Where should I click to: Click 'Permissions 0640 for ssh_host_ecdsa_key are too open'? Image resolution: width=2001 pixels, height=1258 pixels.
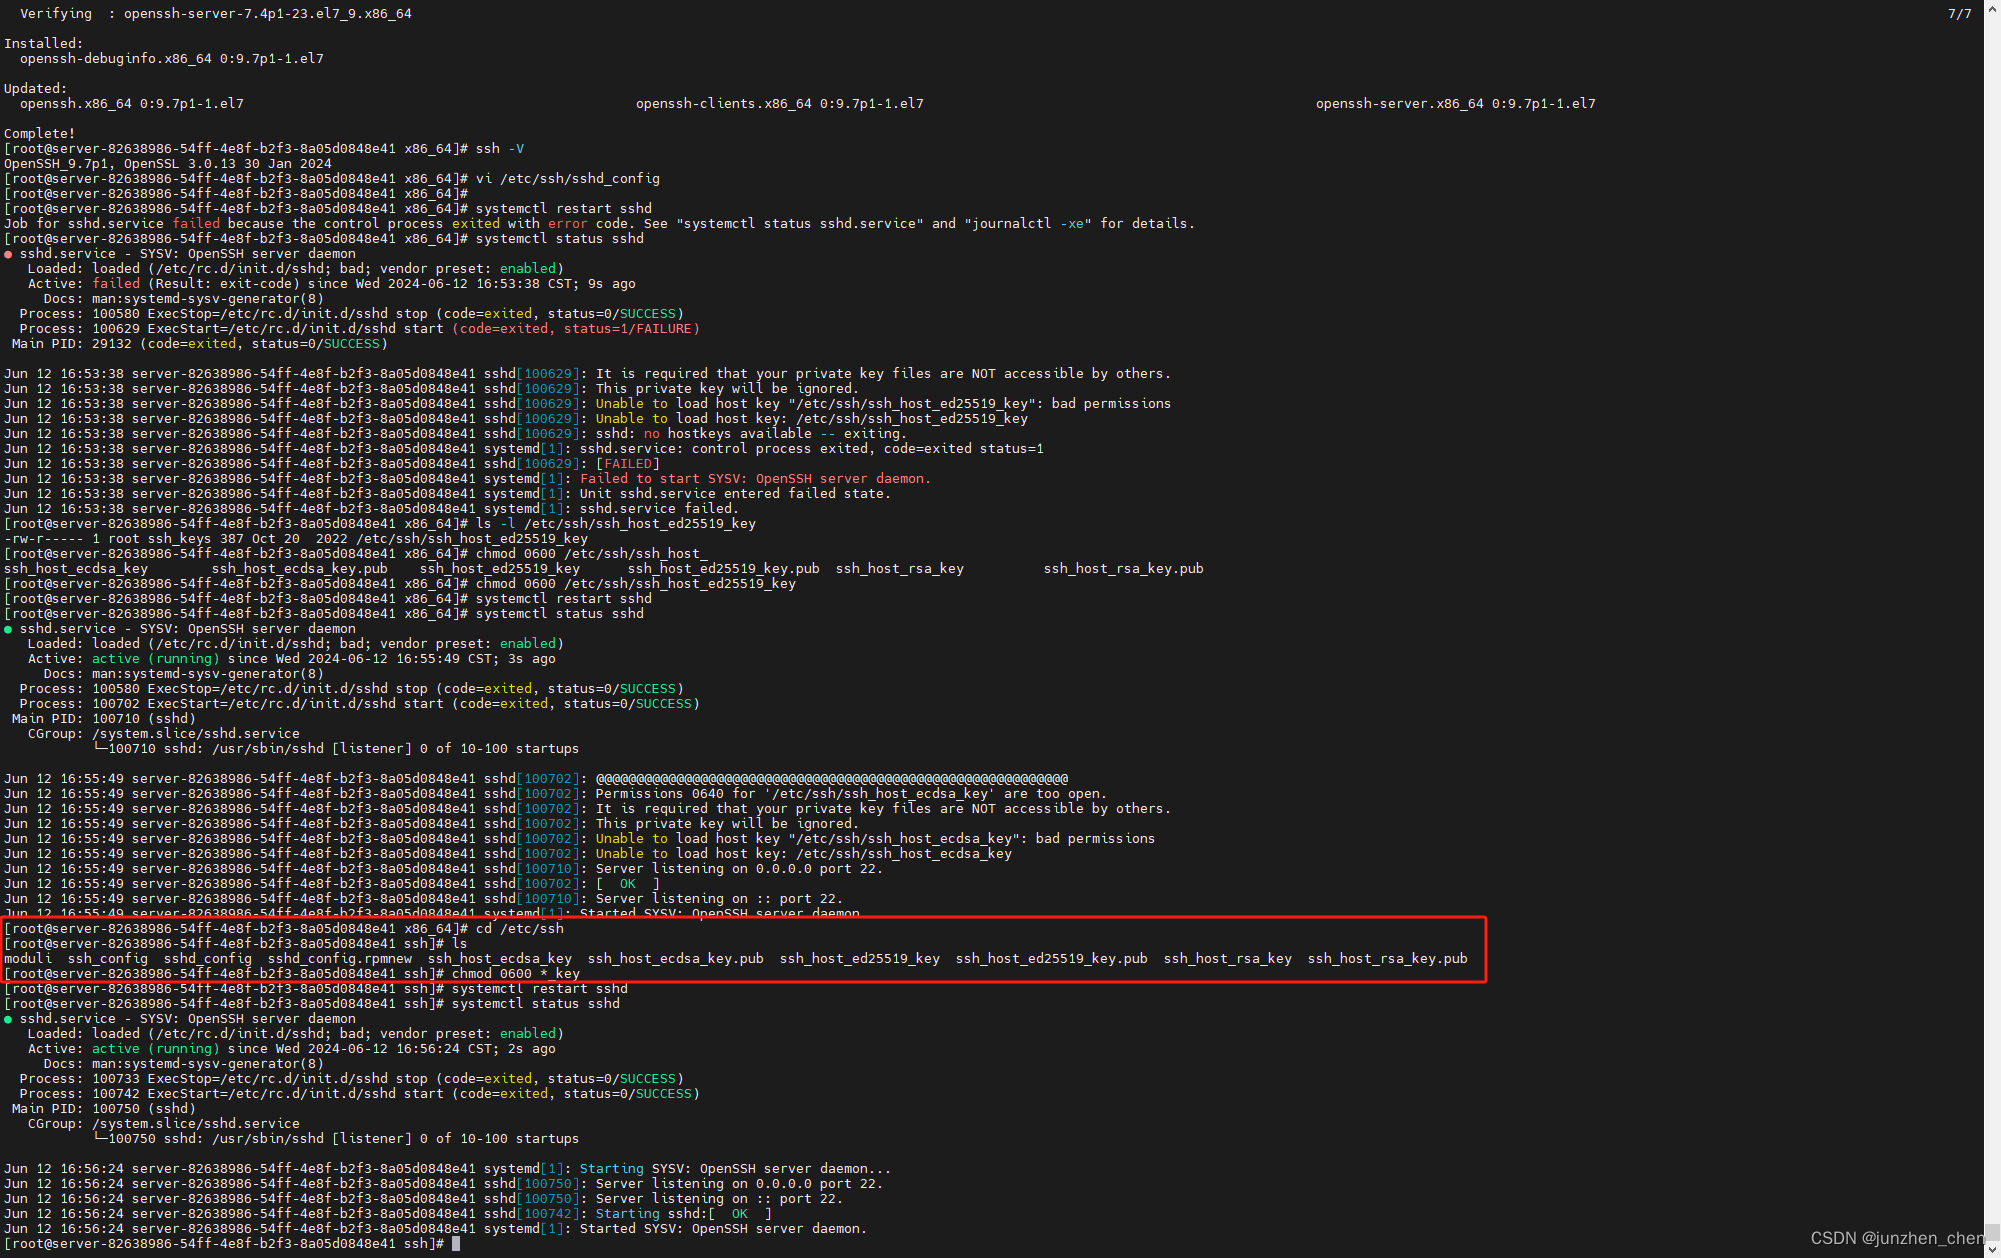[x=851, y=793]
